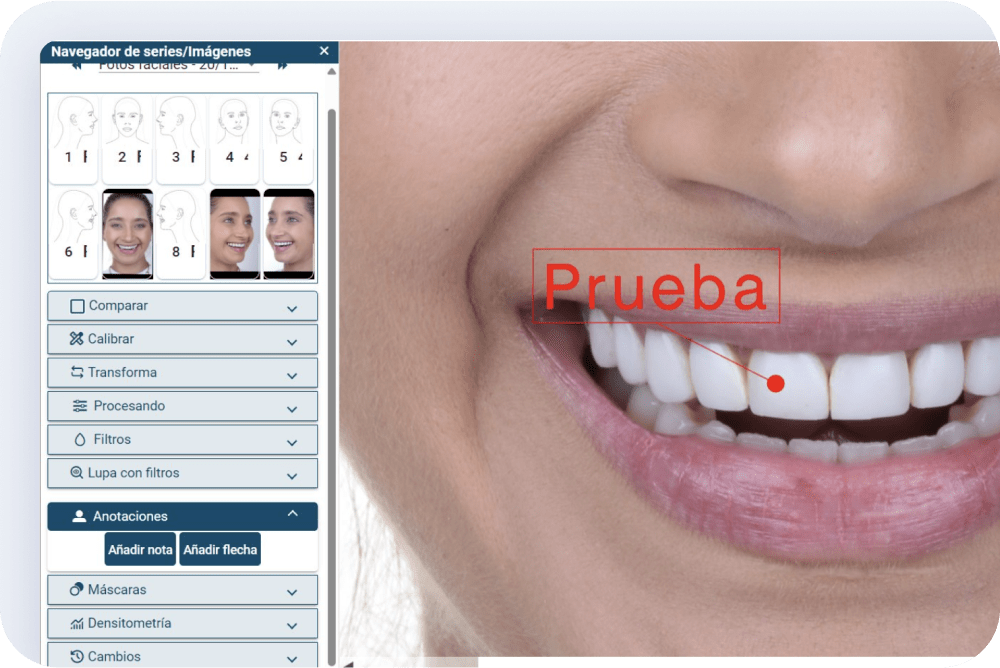
Task: Expand the Transforma section chevron
Action: coord(292,375)
